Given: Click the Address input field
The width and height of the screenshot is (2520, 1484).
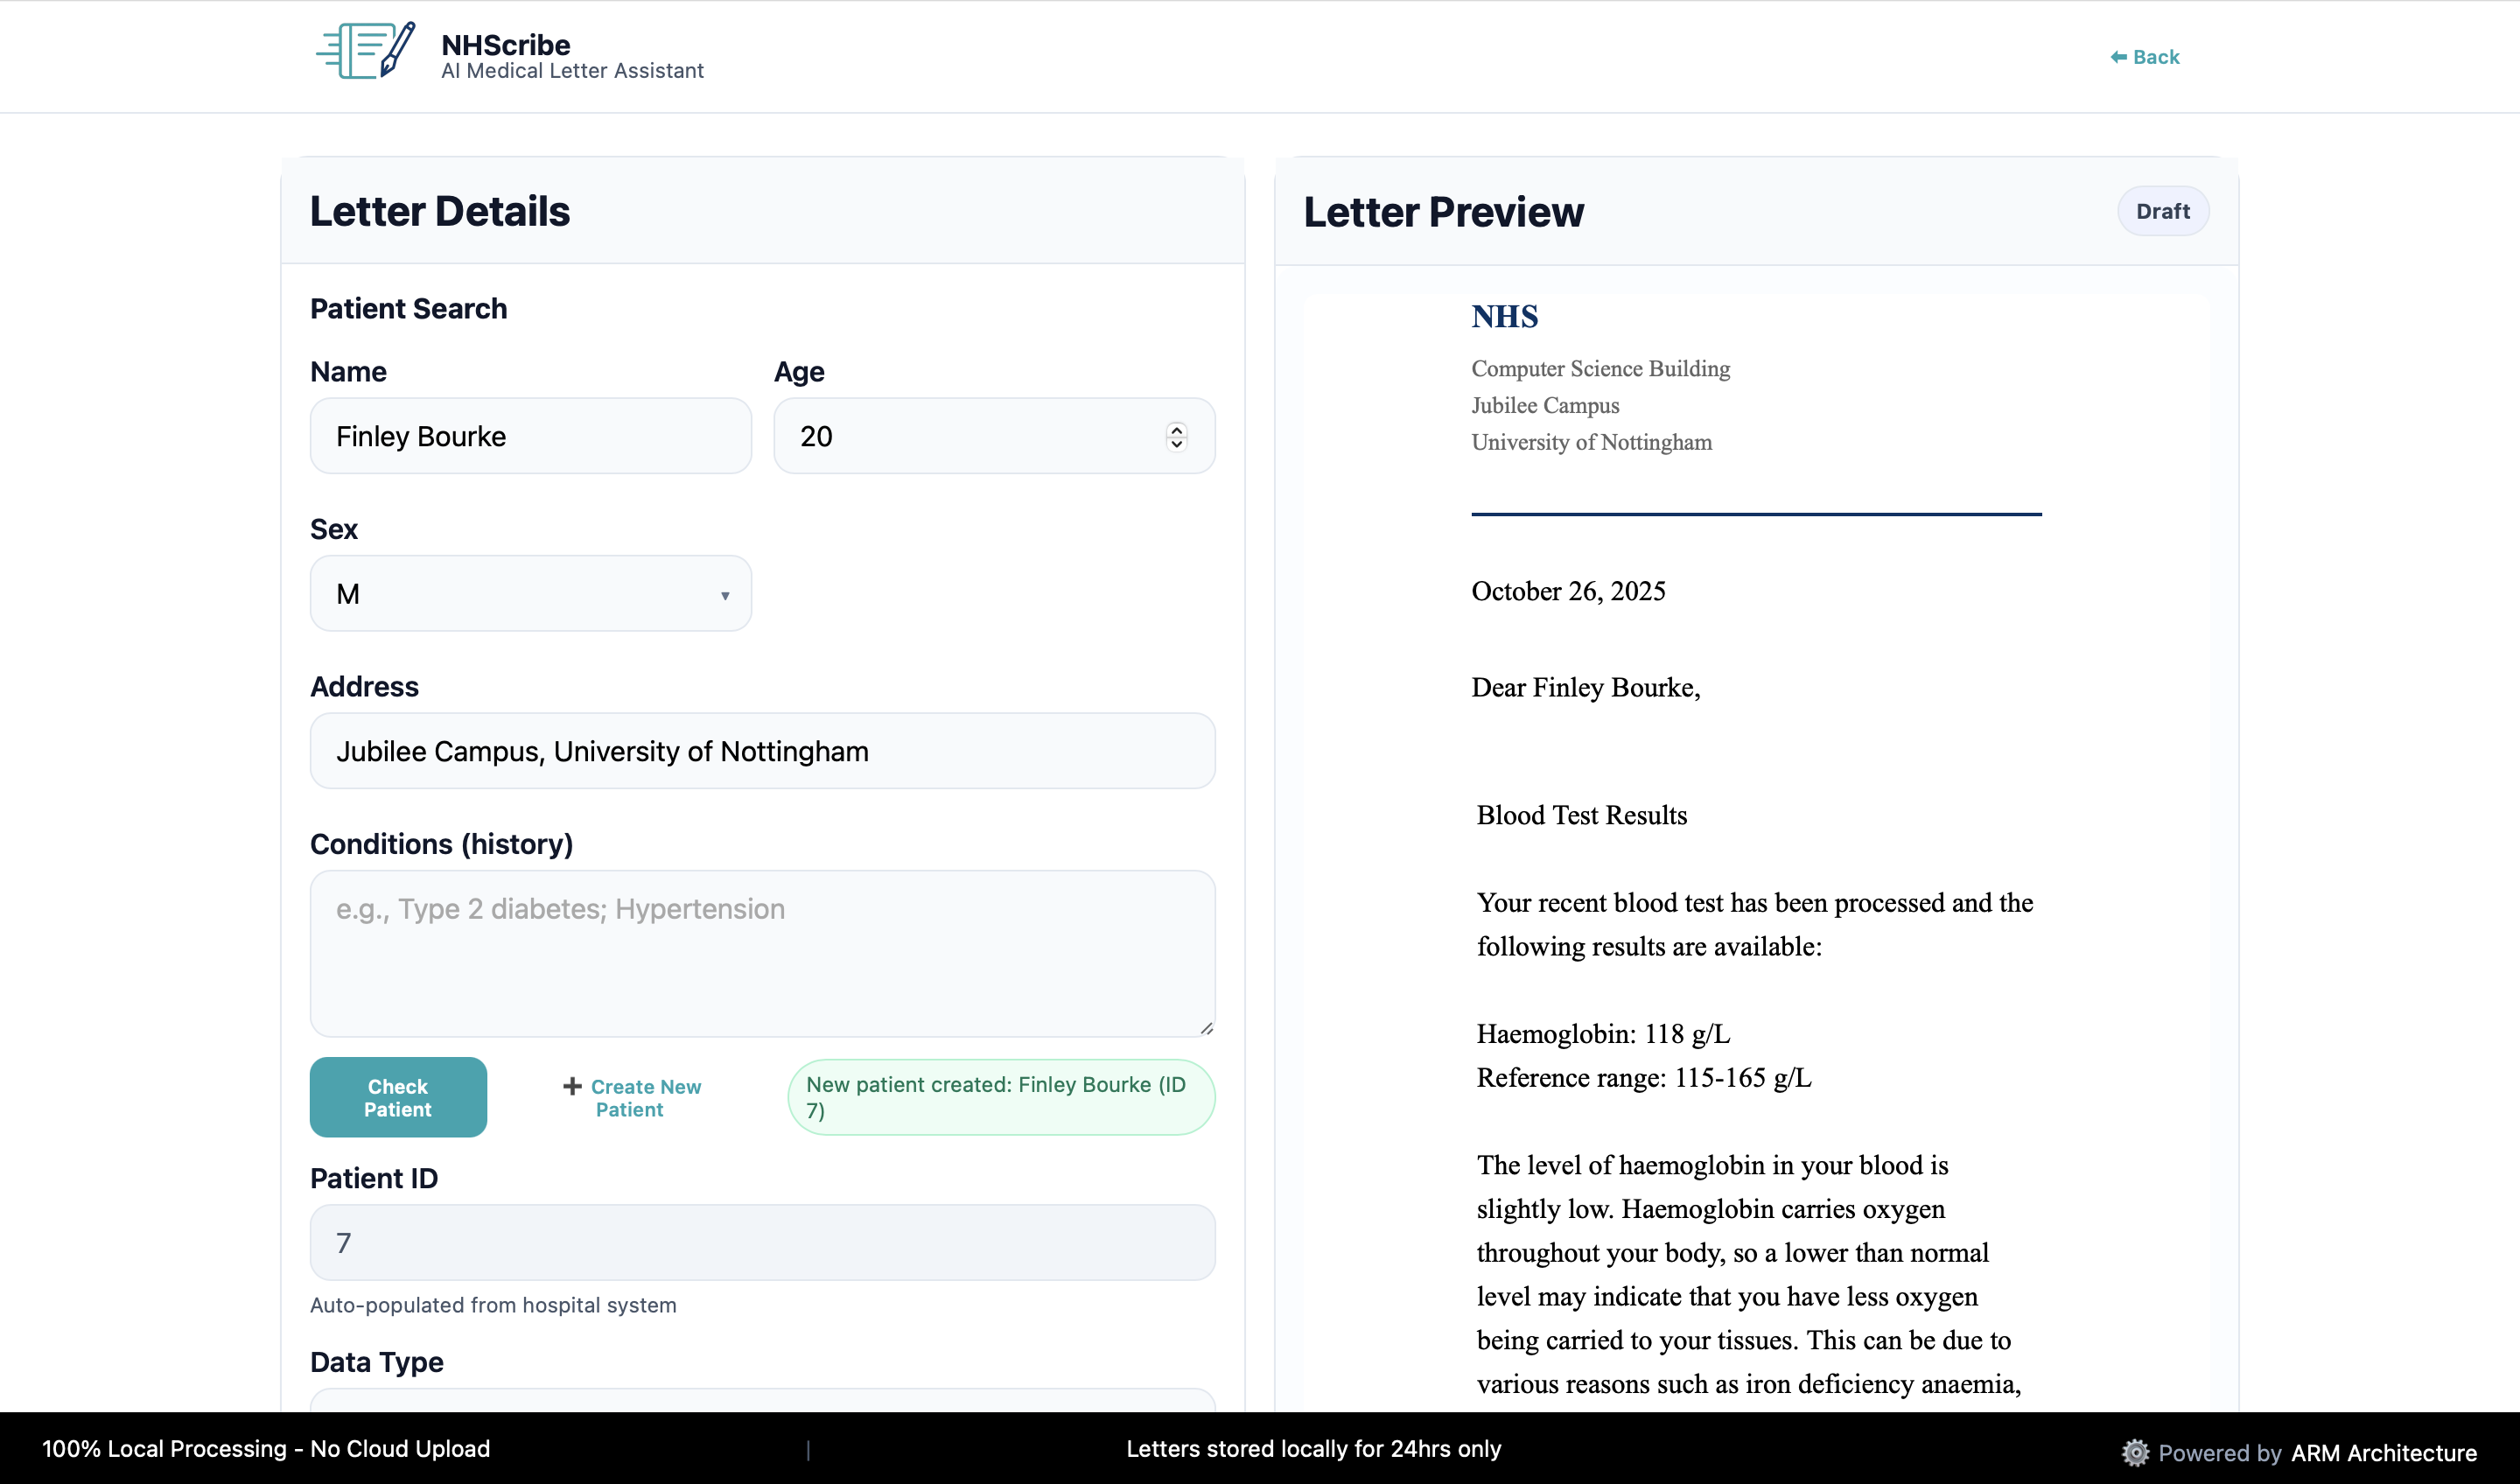Looking at the screenshot, I should pyautogui.click(x=762, y=751).
